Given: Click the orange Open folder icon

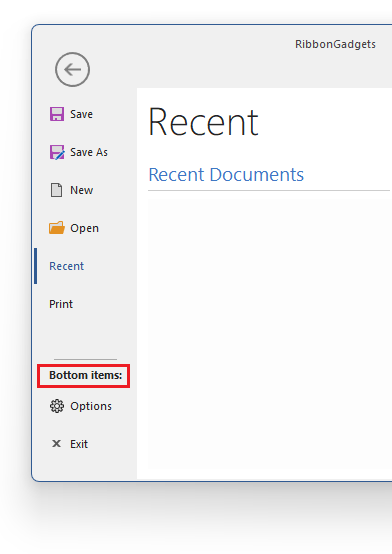Looking at the screenshot, I should (57, 228).
